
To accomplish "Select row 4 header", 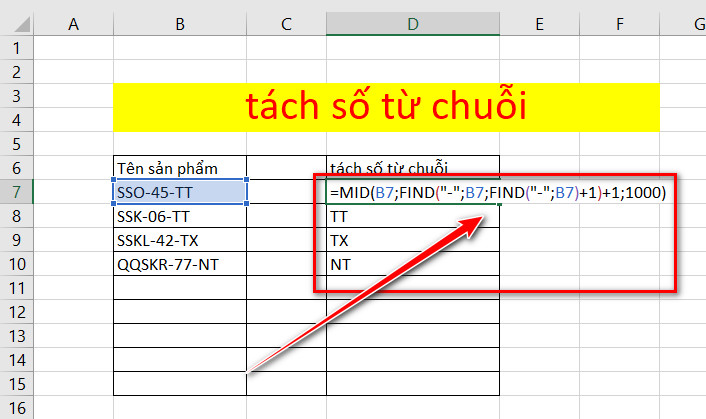I will [17, 120].
